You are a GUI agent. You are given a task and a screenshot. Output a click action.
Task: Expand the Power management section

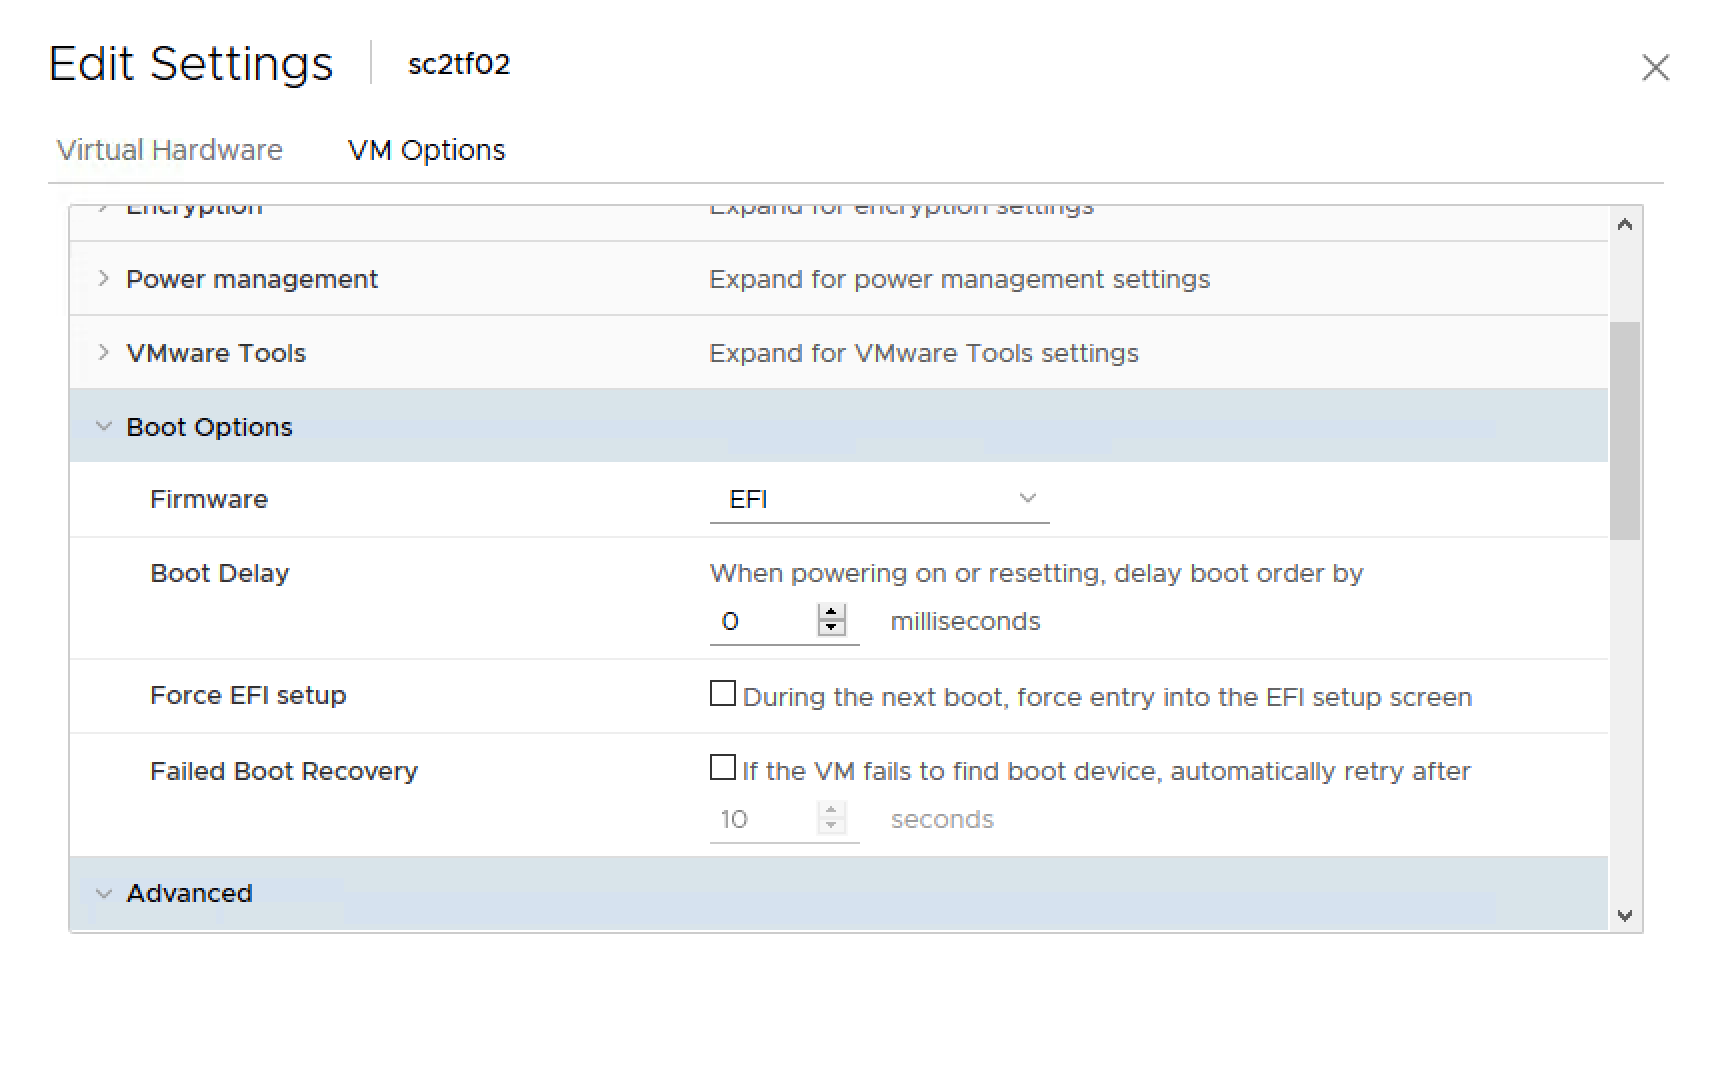point(103,279)
